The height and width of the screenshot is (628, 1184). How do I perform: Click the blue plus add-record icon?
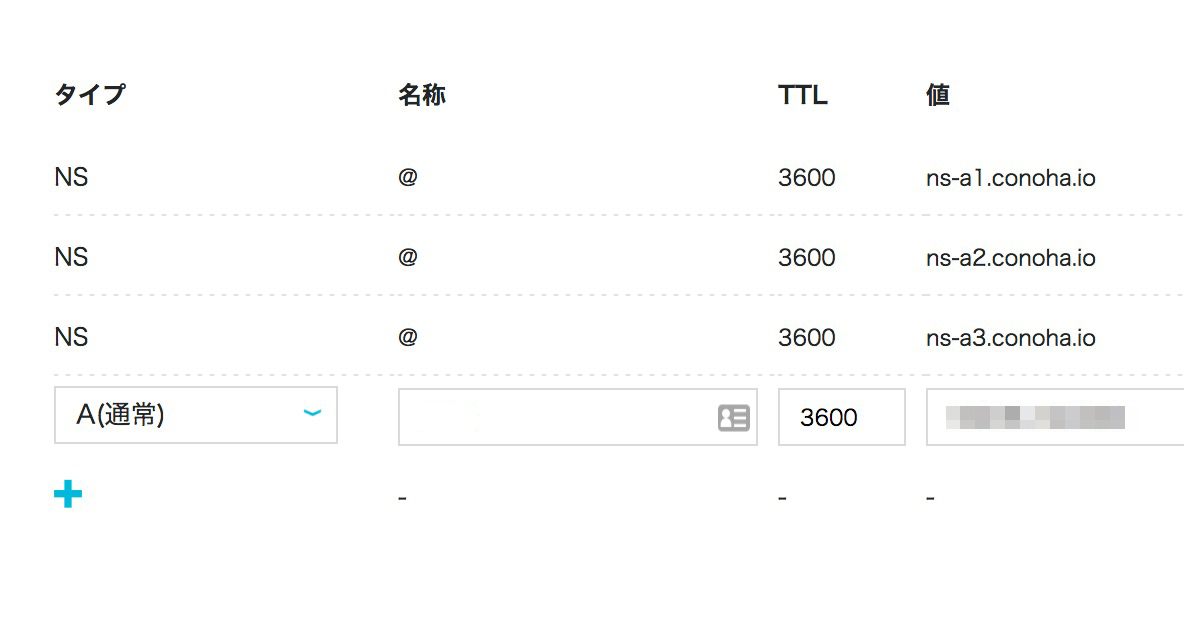(68, 494)
